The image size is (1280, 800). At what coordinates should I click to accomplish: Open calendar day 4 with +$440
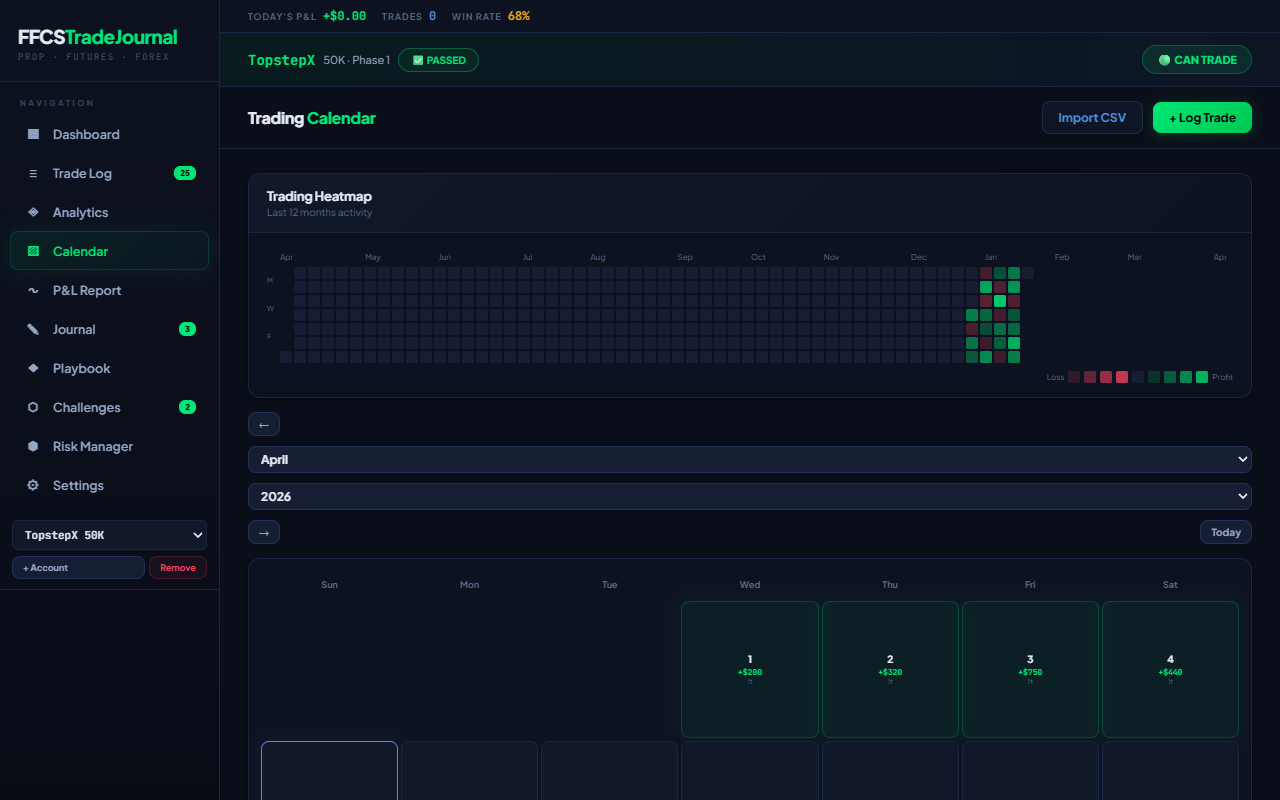point(1170,669)
